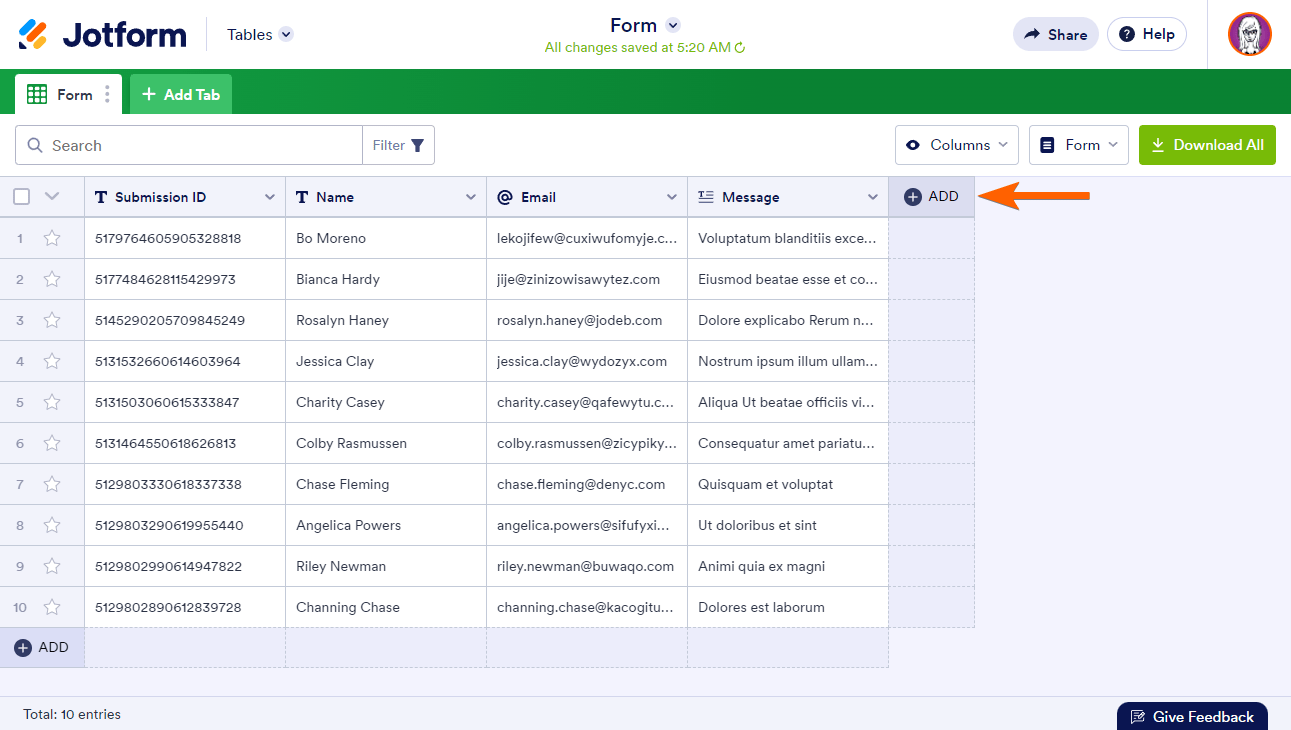
Task: Open the Email column header dropdown
Action: 672,197
